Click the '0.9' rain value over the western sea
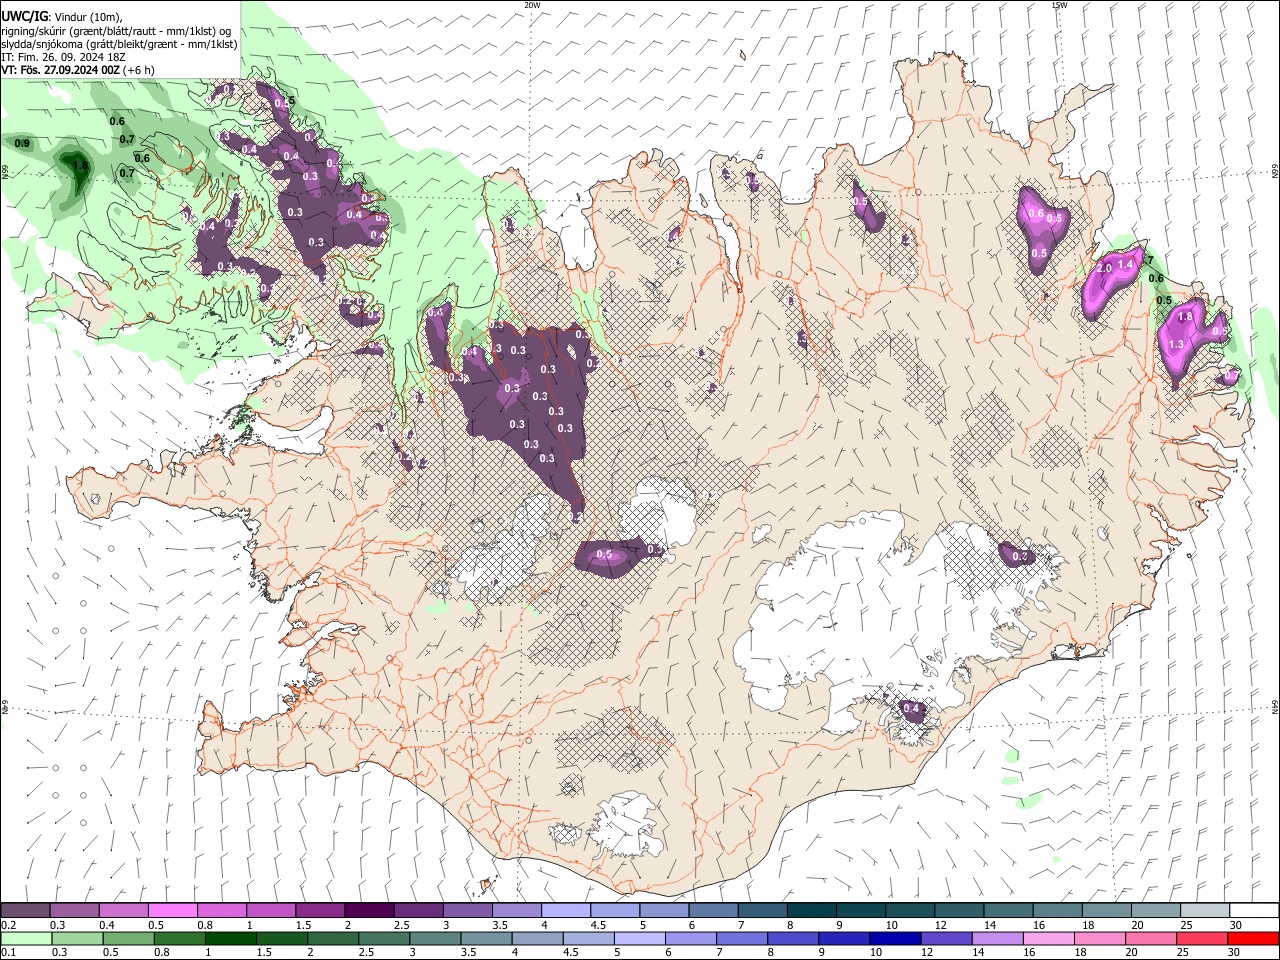 22,144
